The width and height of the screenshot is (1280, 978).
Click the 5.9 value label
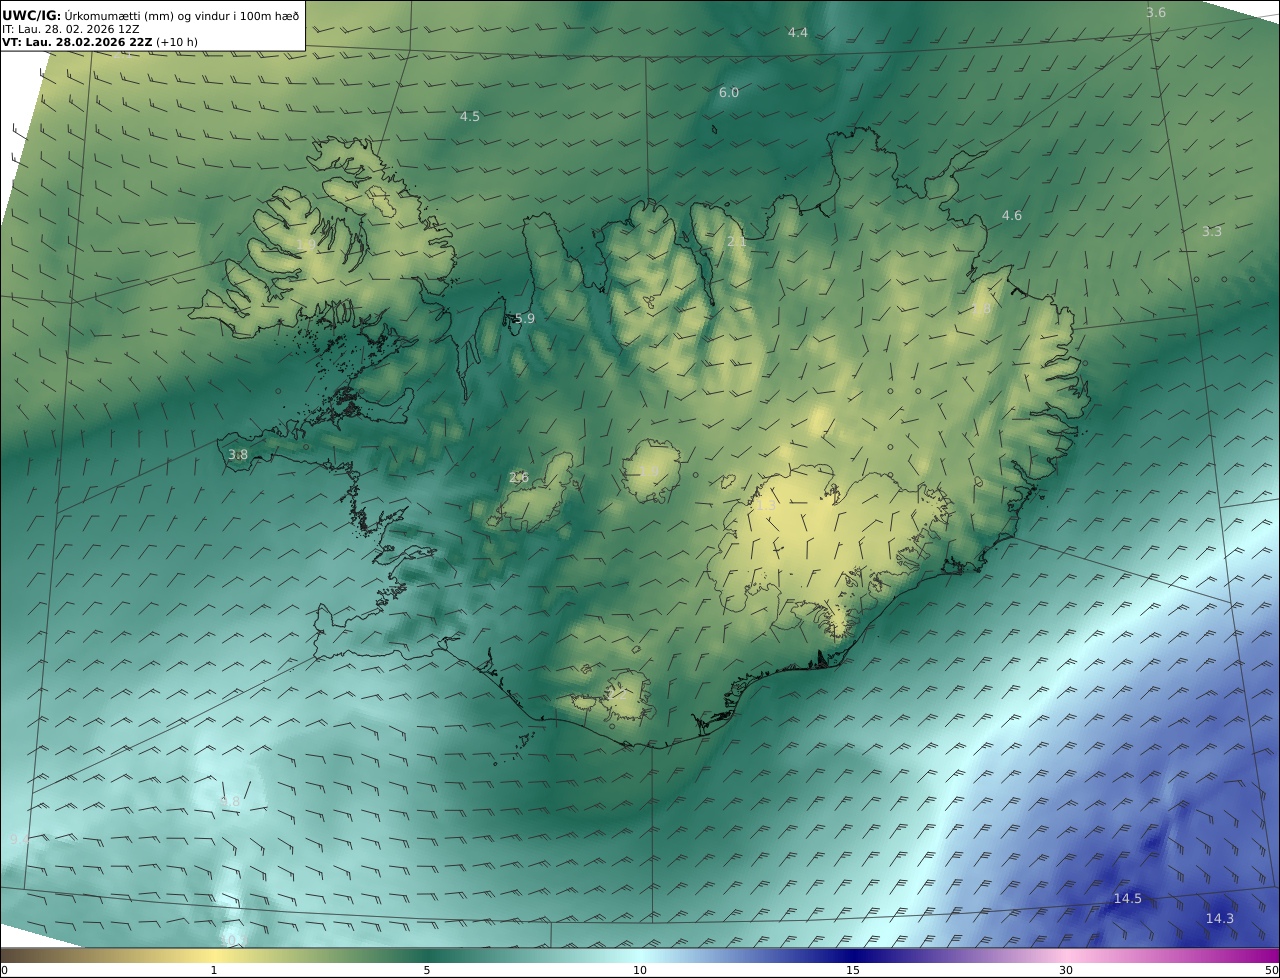pyautogui.click(x=524, y=319)
